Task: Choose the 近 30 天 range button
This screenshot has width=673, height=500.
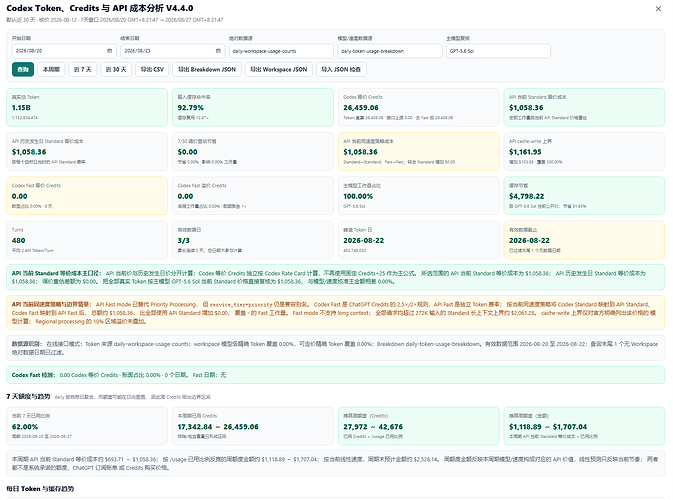Action: coord(116,69)
